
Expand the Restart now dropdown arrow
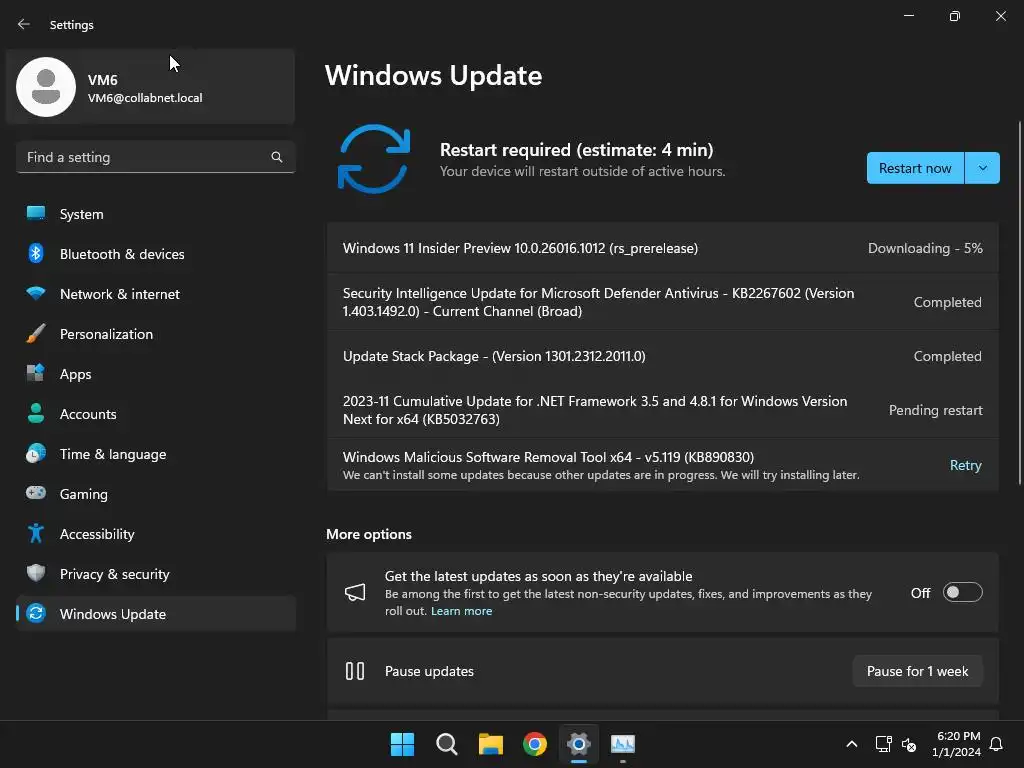[x=982, y=168]
